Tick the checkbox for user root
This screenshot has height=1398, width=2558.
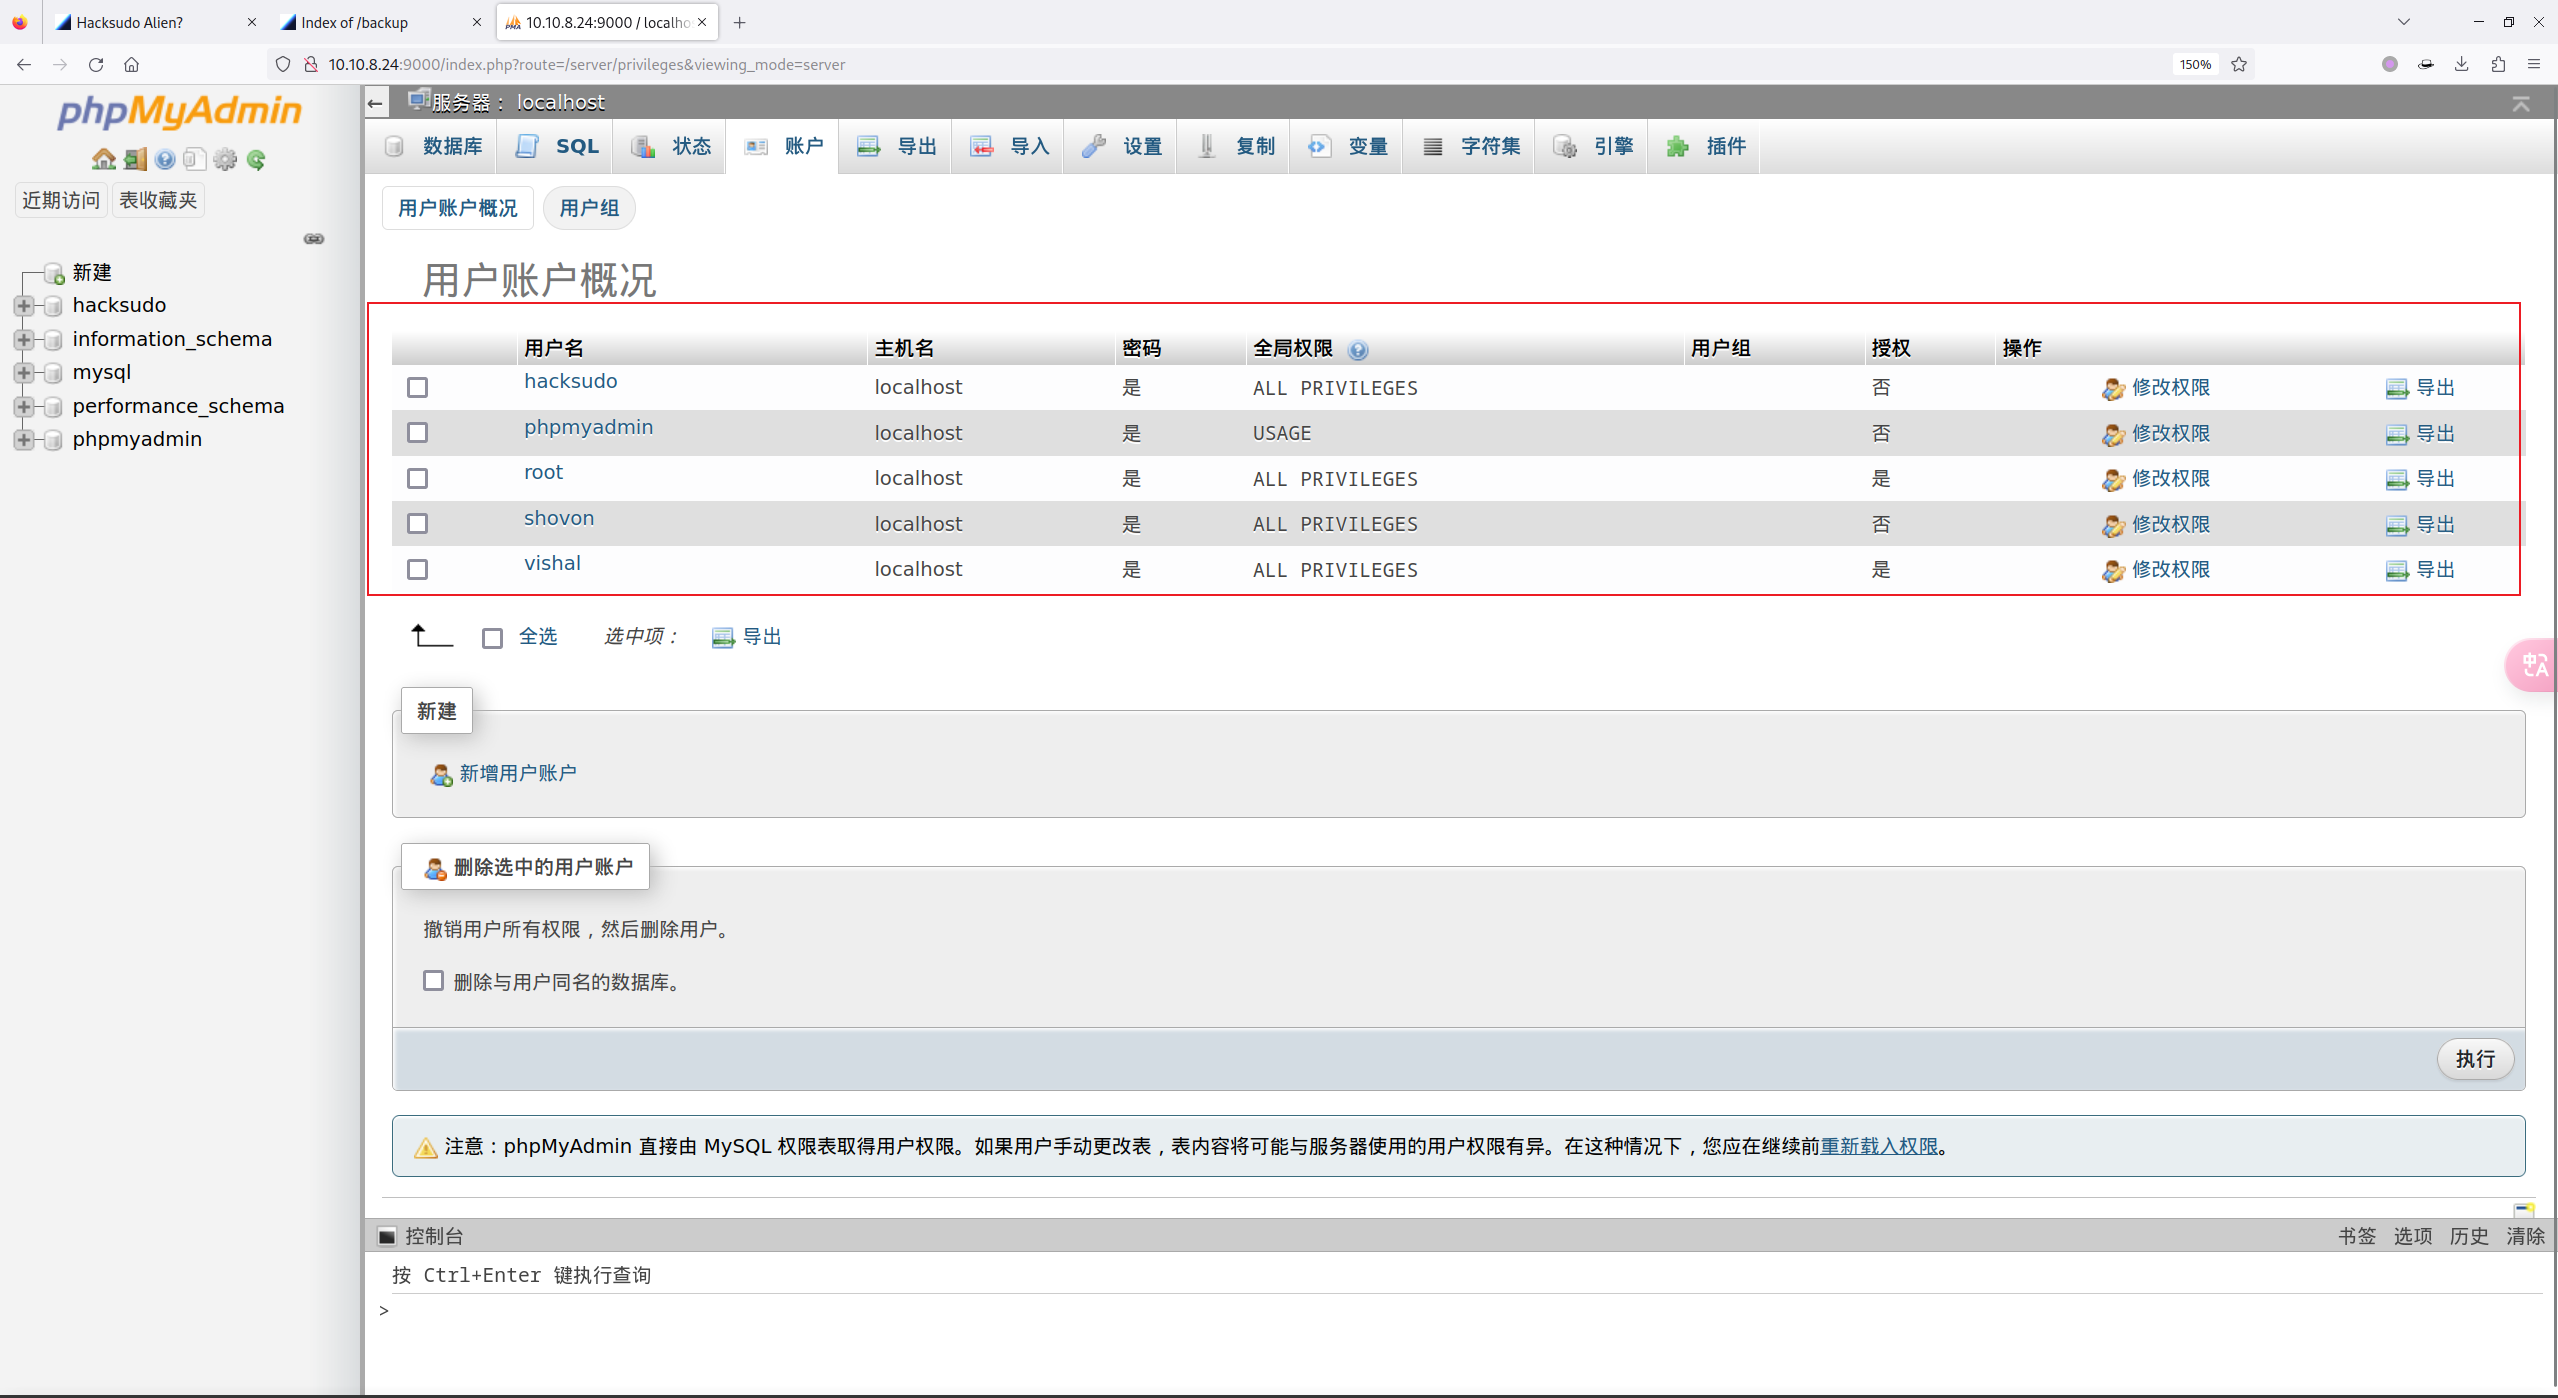pyautogui.click(x=418, y=479)
